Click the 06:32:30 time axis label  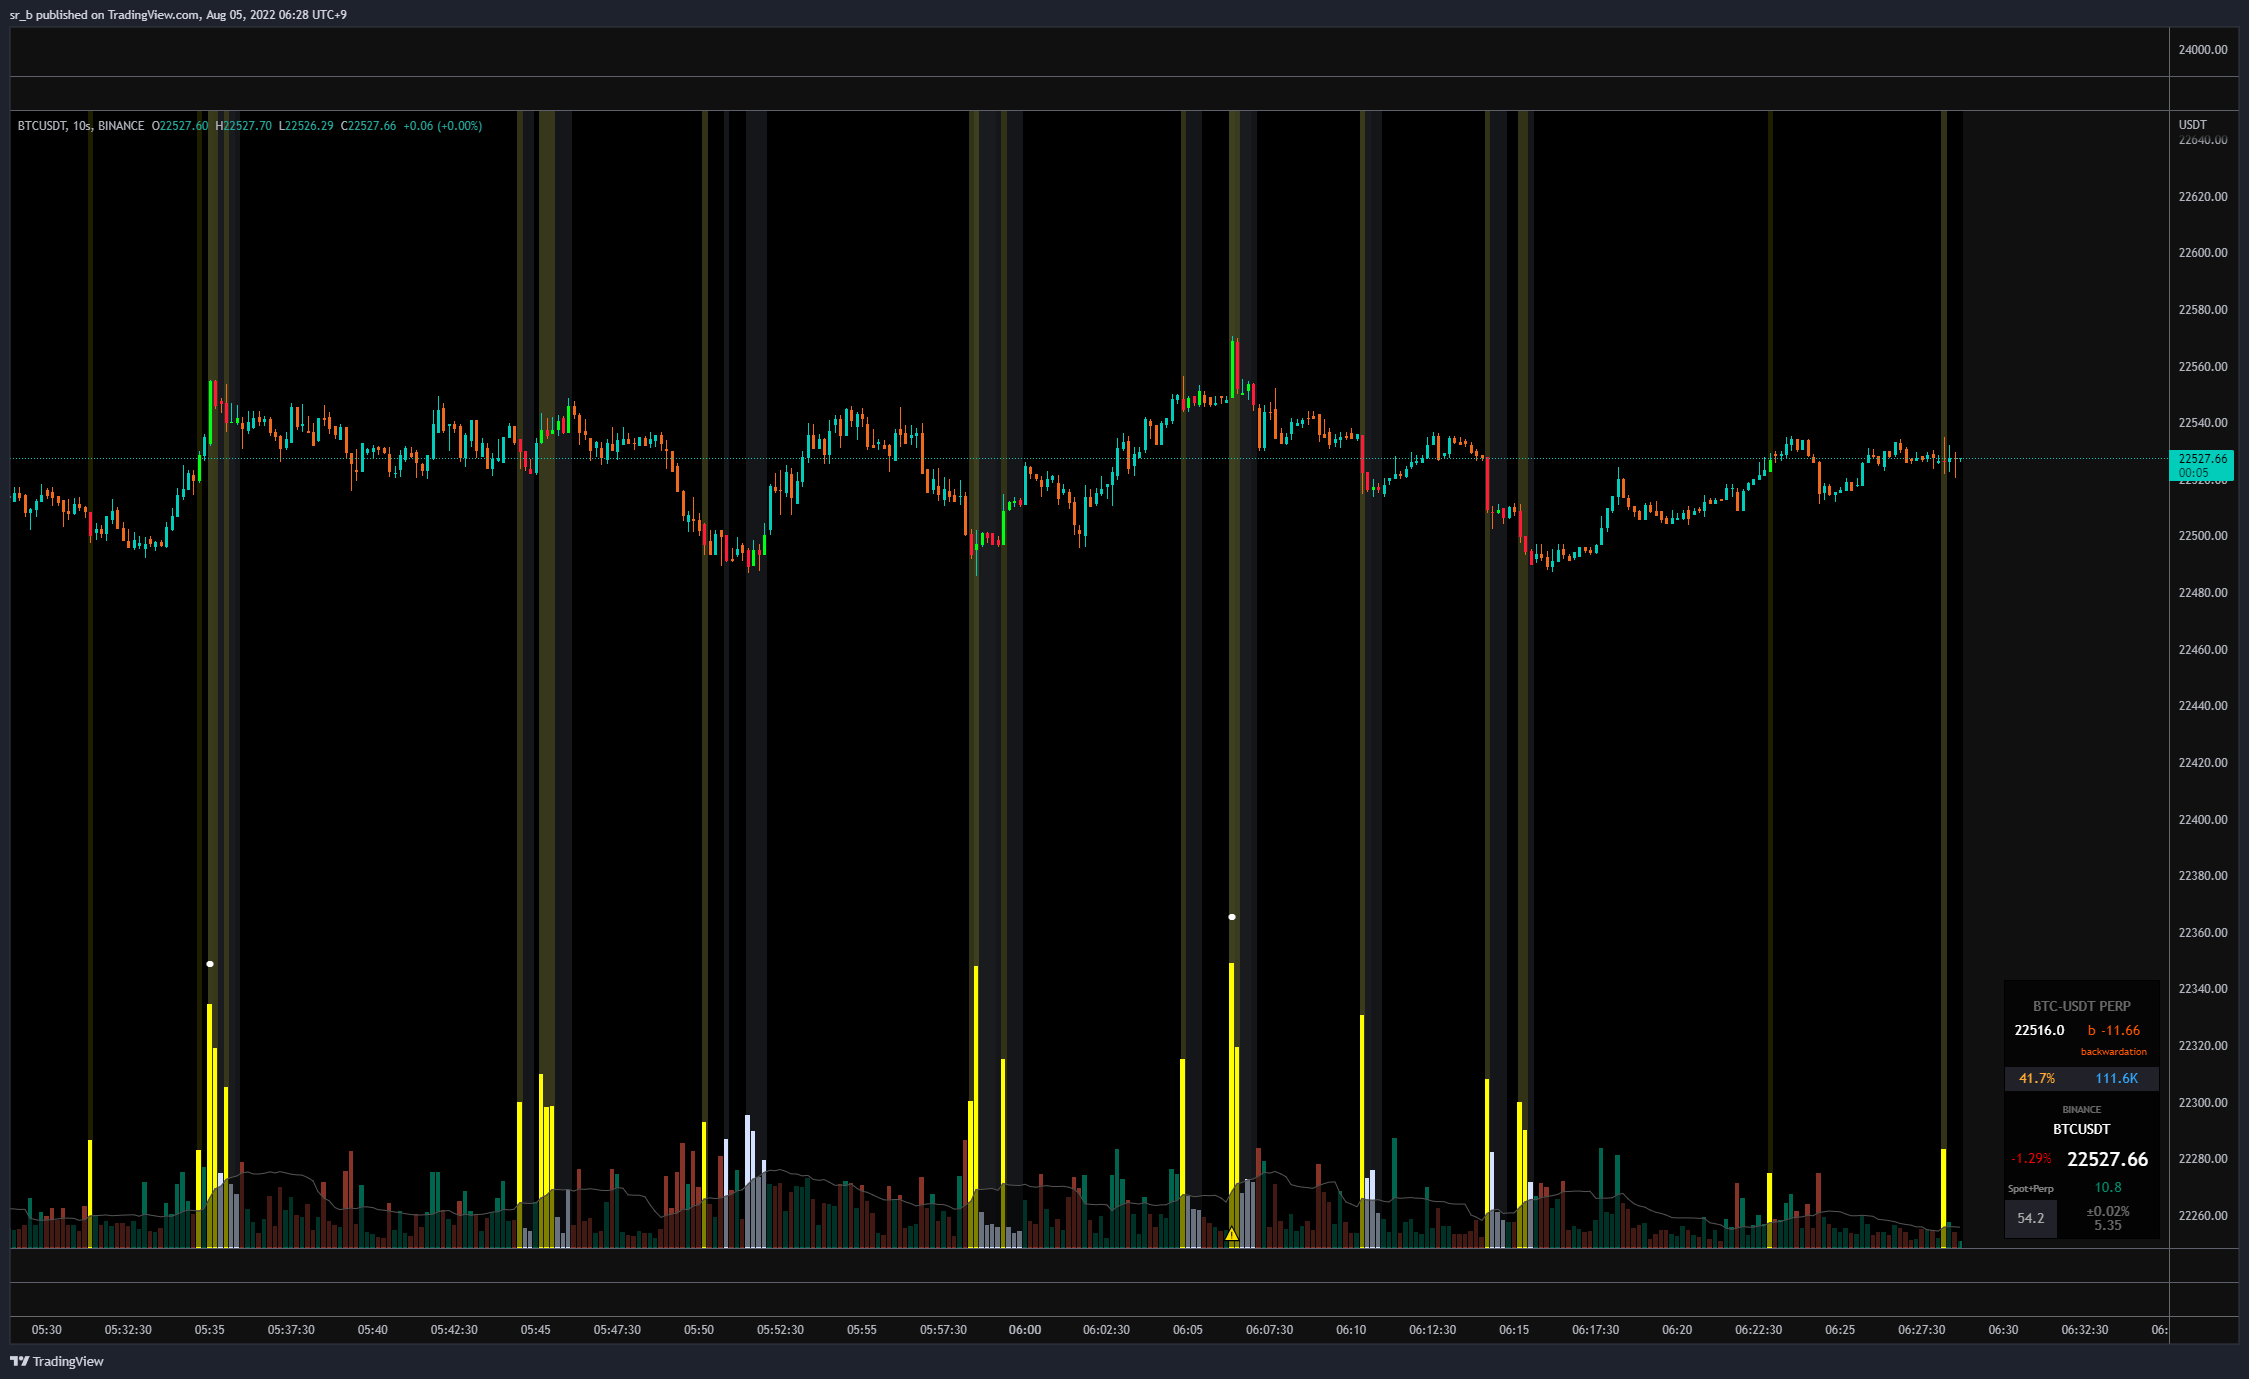click(2084, 1330)
